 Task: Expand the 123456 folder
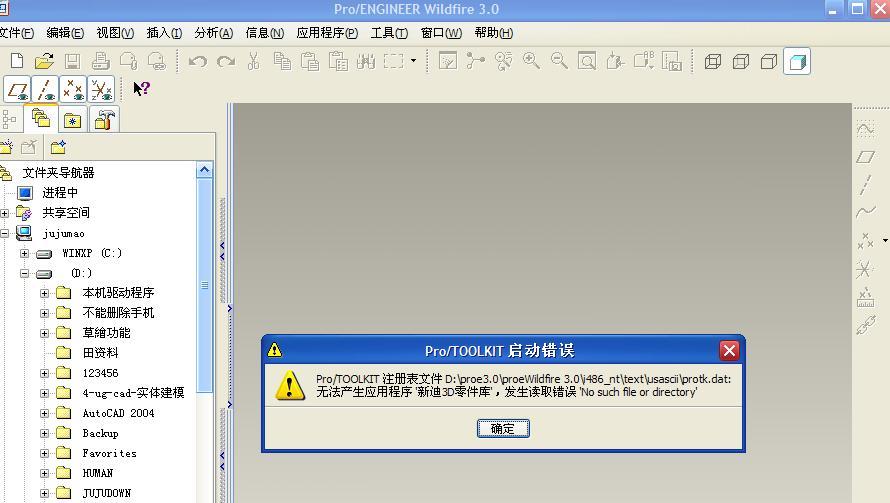pyautogui.click(x=44, y=373)
